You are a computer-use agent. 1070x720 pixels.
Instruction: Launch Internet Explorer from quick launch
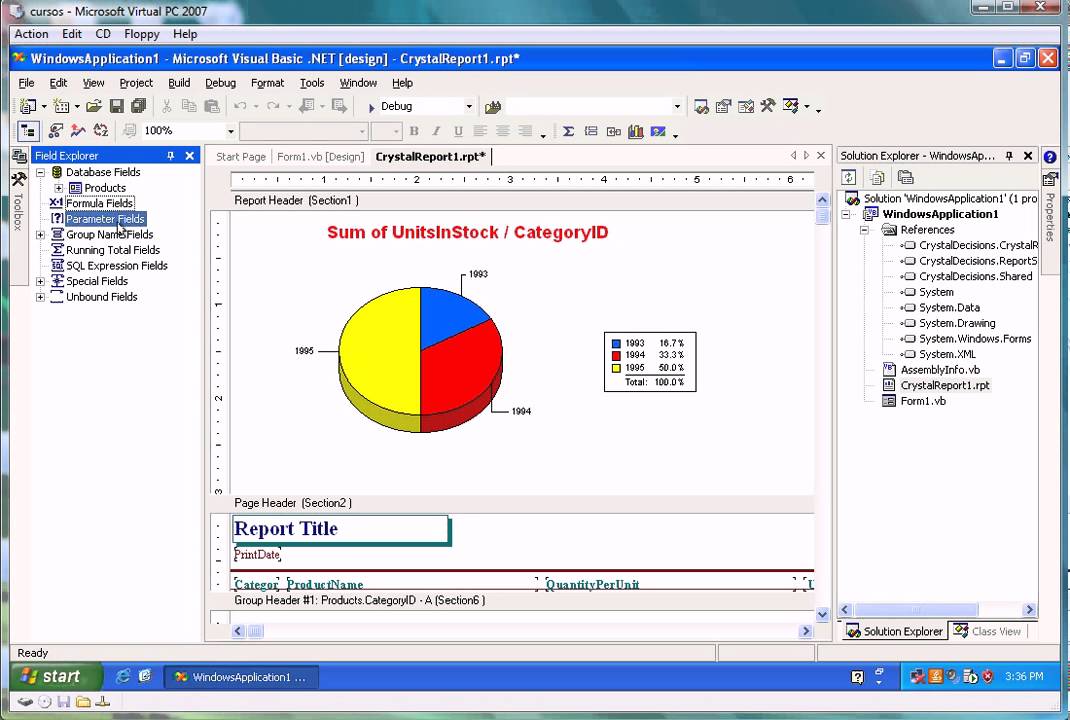pos(123,676)
